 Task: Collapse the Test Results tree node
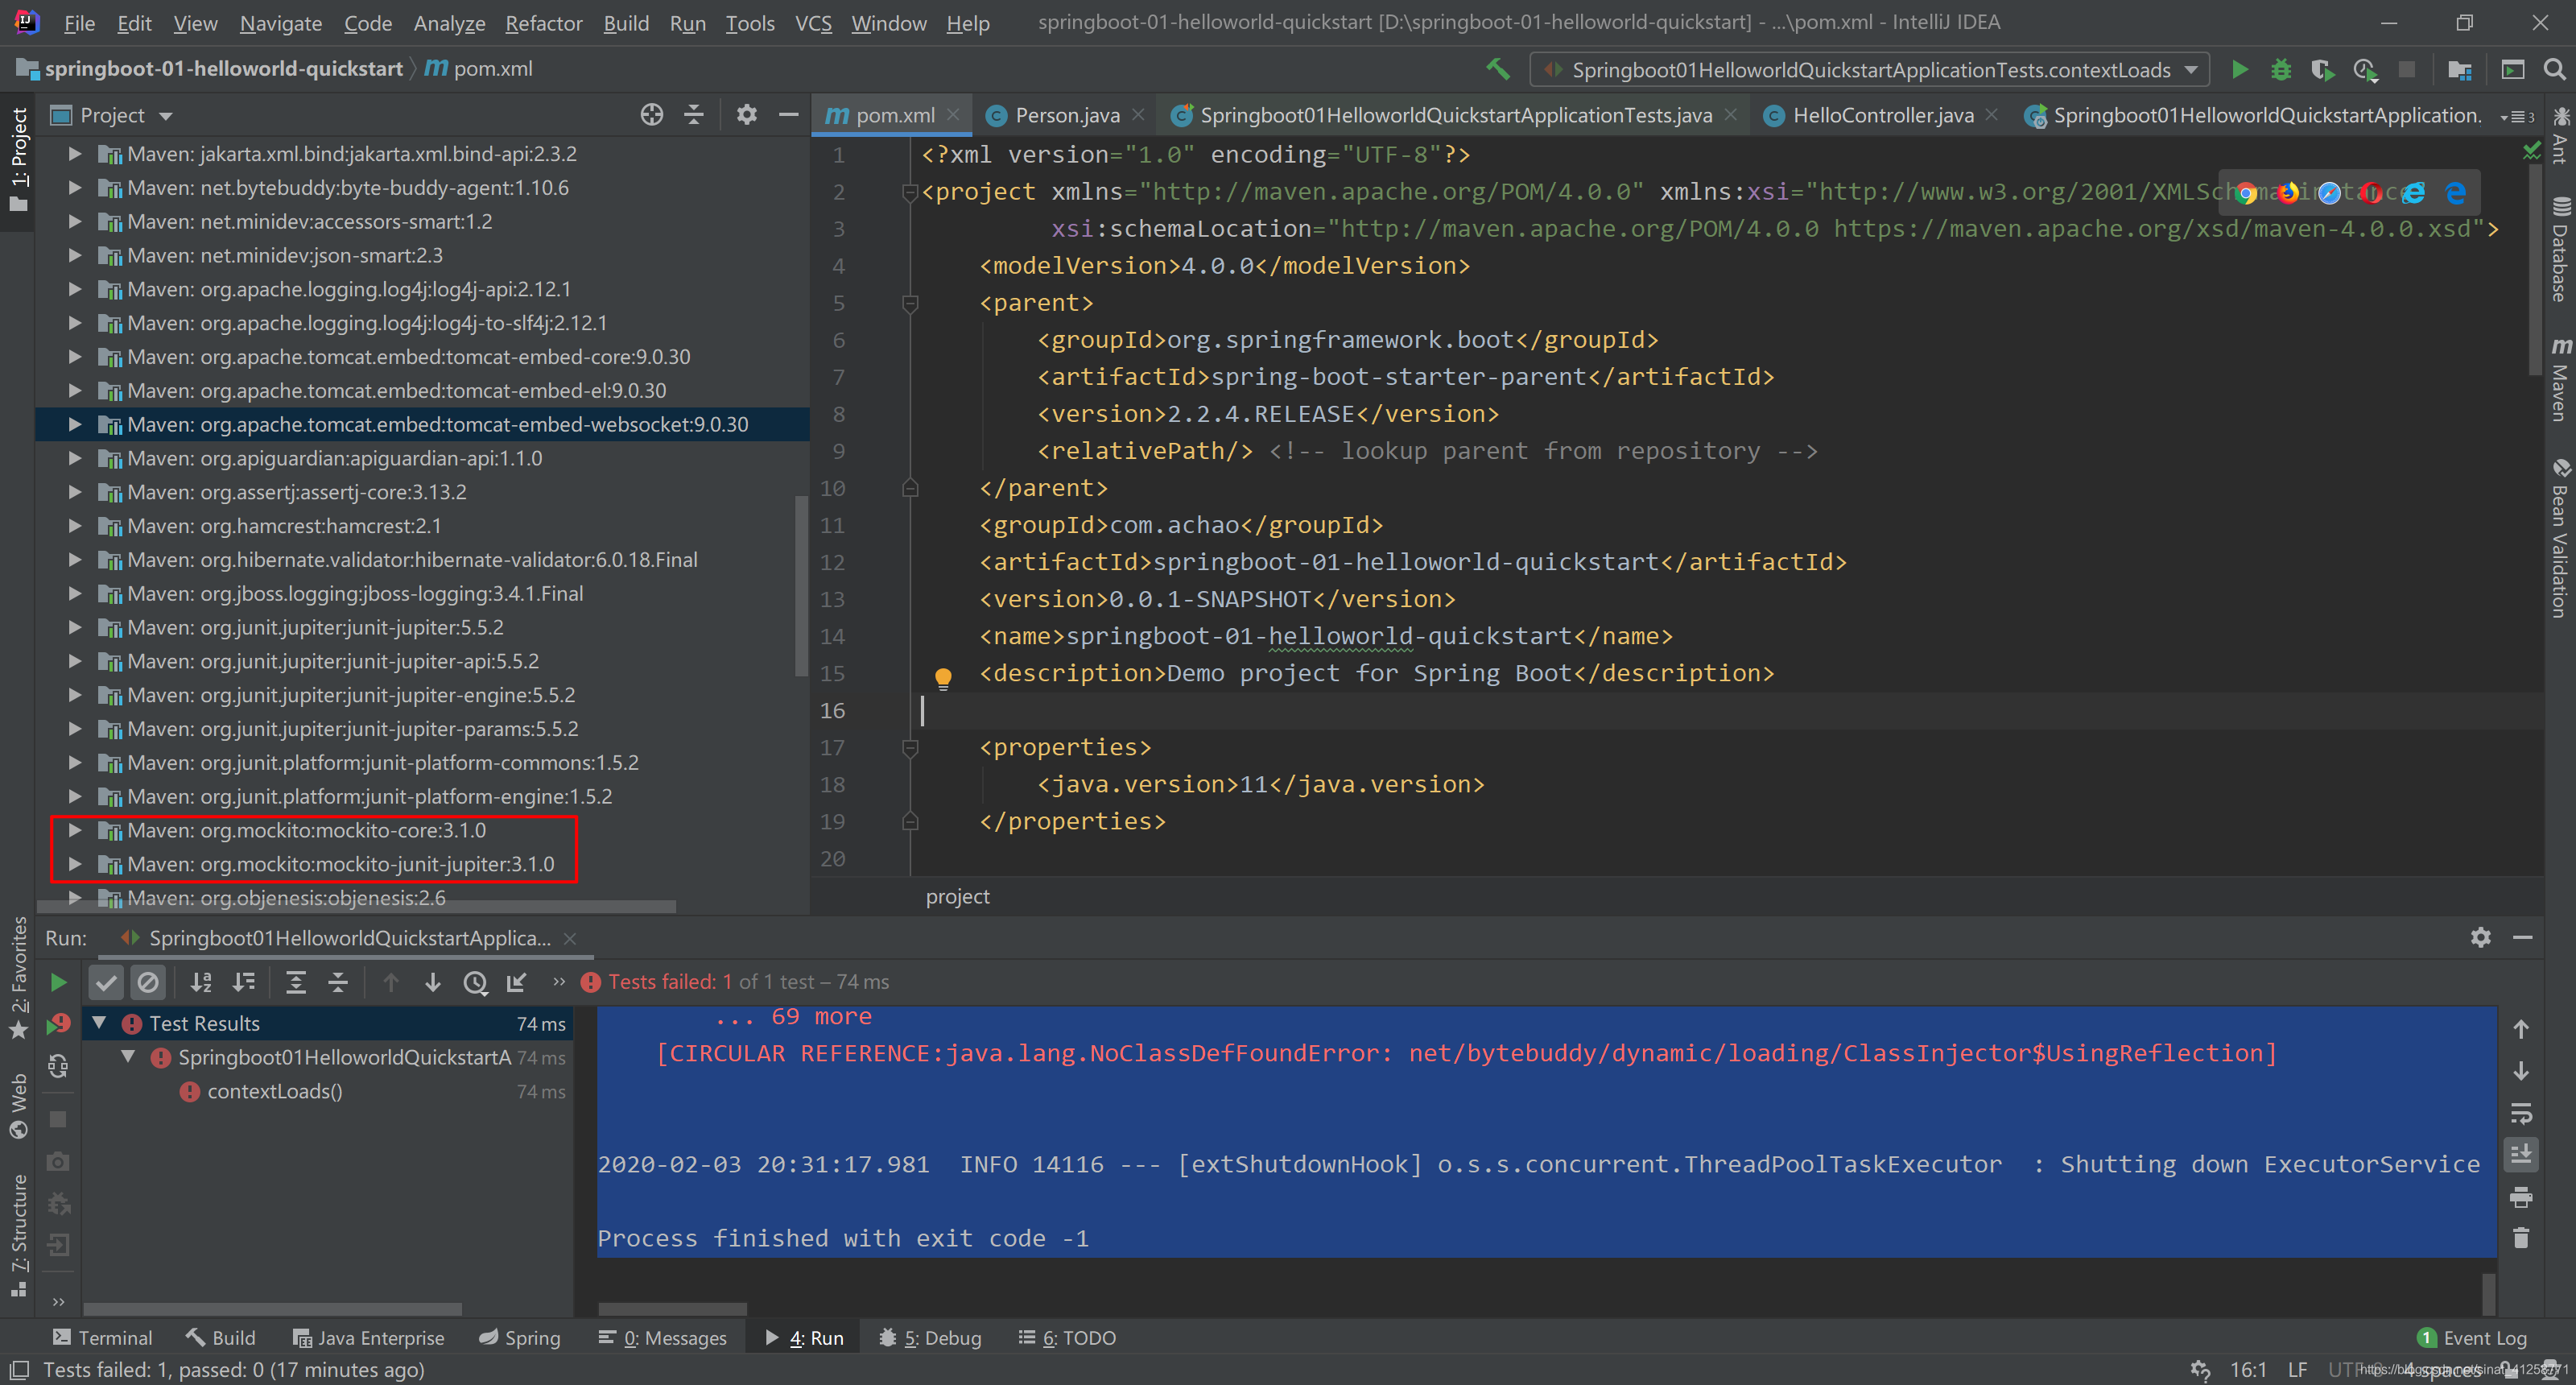(99, 1023)
